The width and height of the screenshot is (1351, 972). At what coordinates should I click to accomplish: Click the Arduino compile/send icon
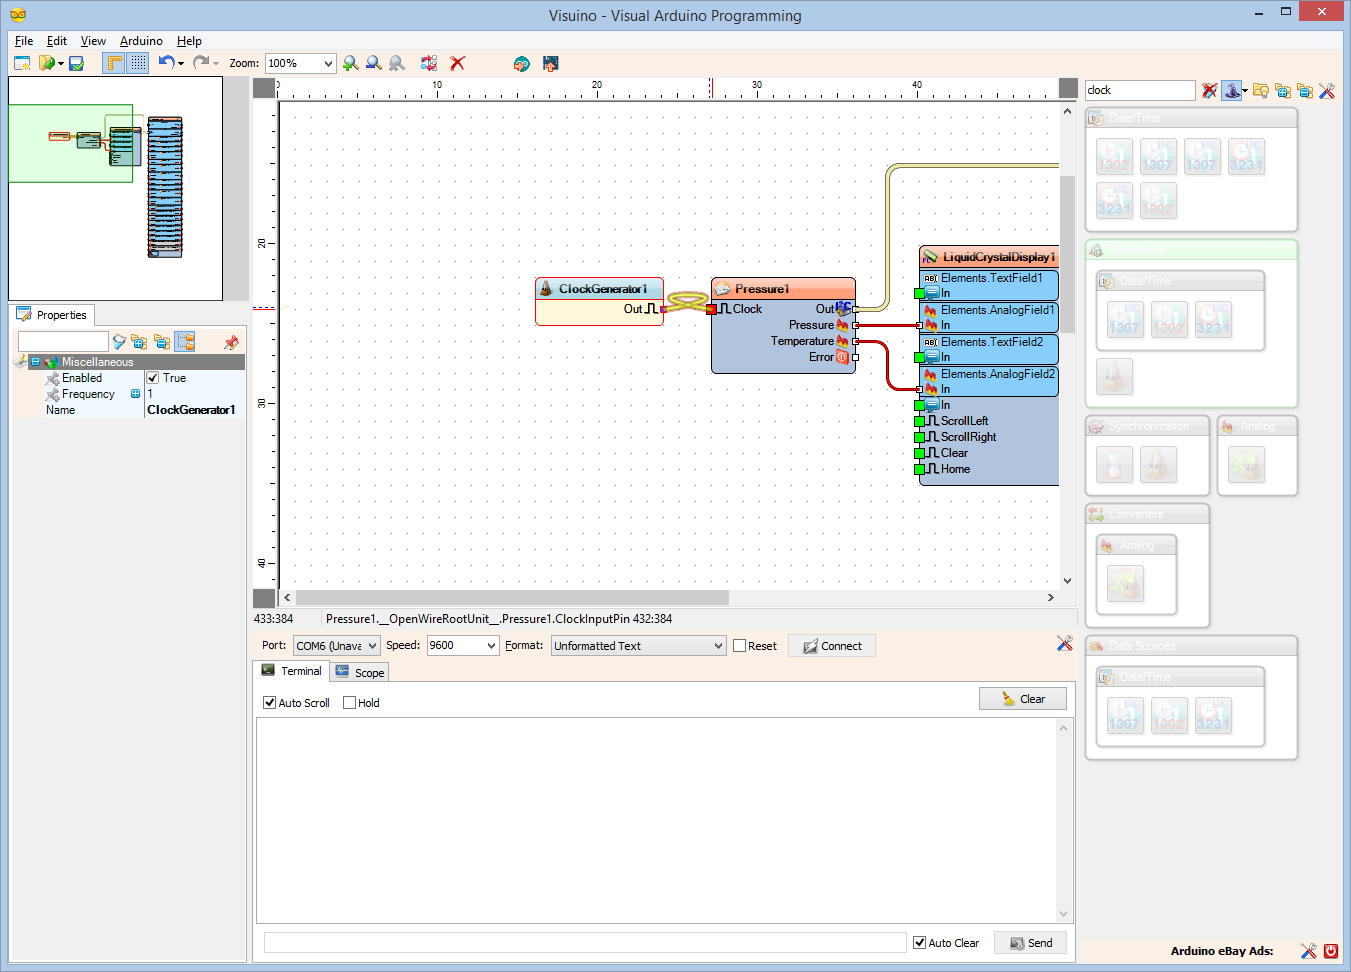(x=521, y=63)
